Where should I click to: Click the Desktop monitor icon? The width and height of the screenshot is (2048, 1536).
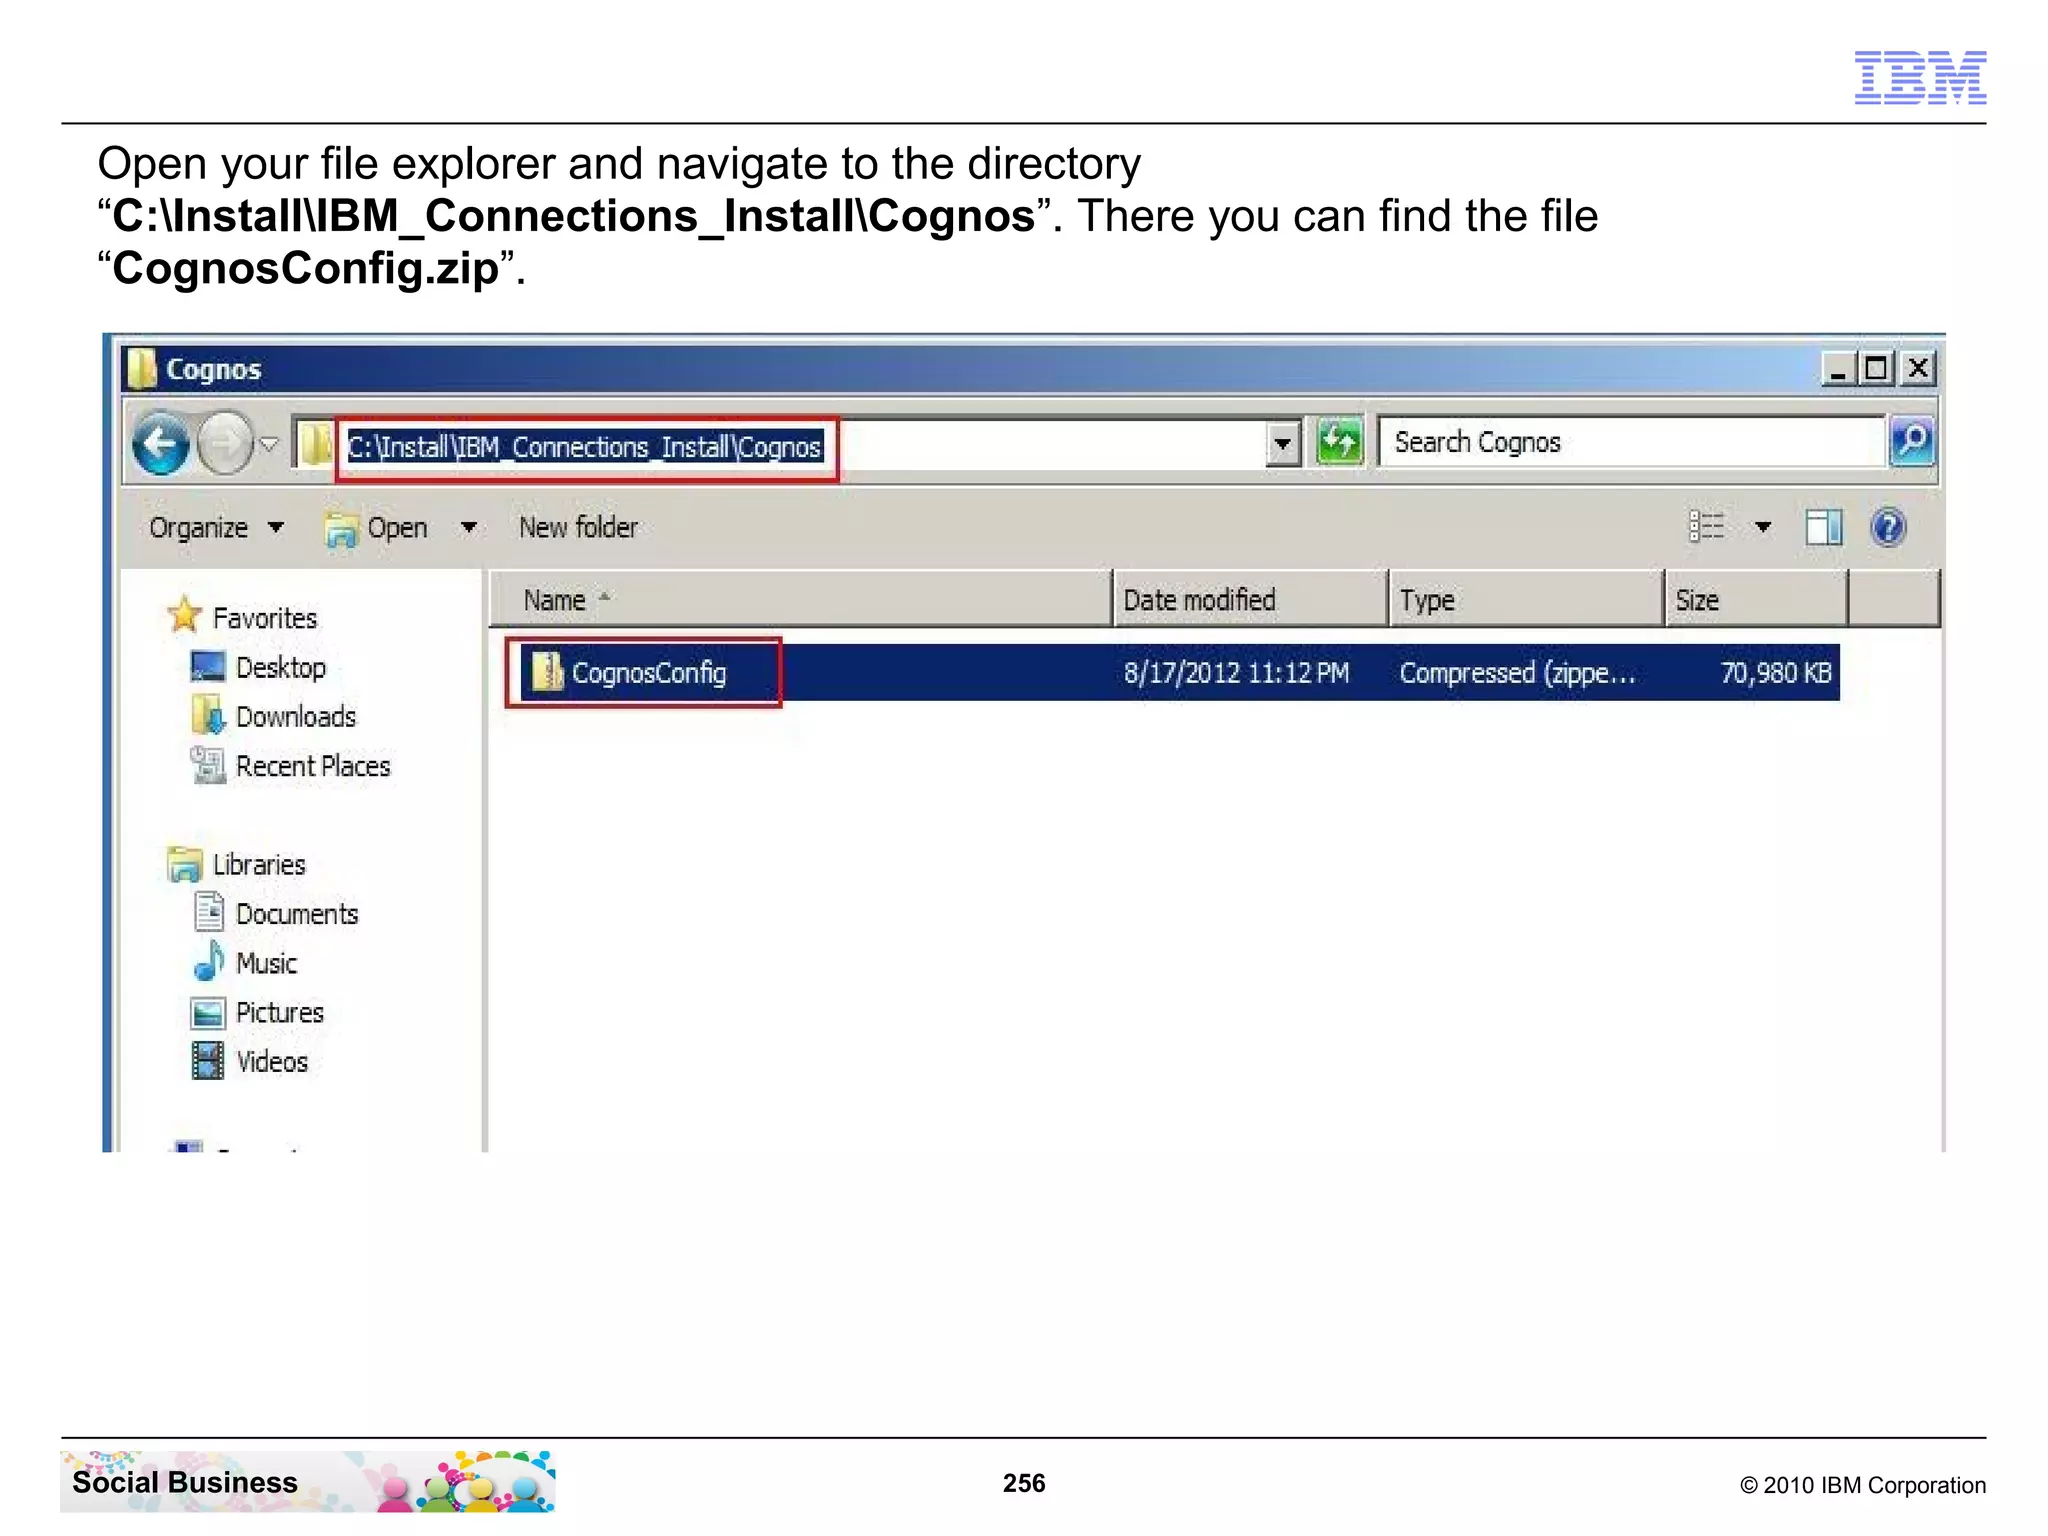pyautogui.click(x=208, y=667)
